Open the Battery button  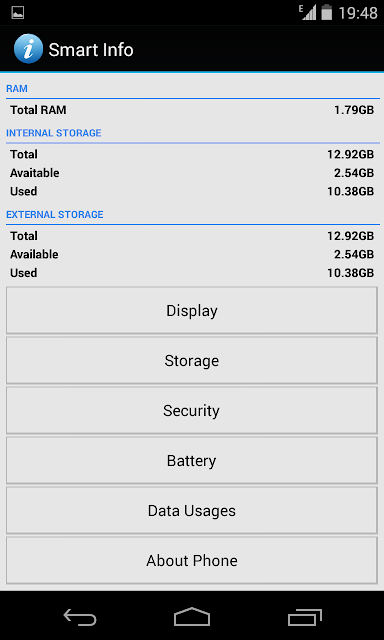pyautogui.click(x=191, y=460)
